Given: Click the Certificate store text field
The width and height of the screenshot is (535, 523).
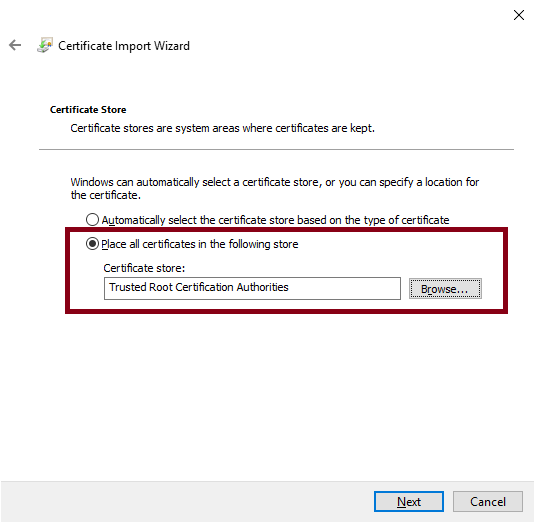Looking at the screenshot, I should 252,288.
